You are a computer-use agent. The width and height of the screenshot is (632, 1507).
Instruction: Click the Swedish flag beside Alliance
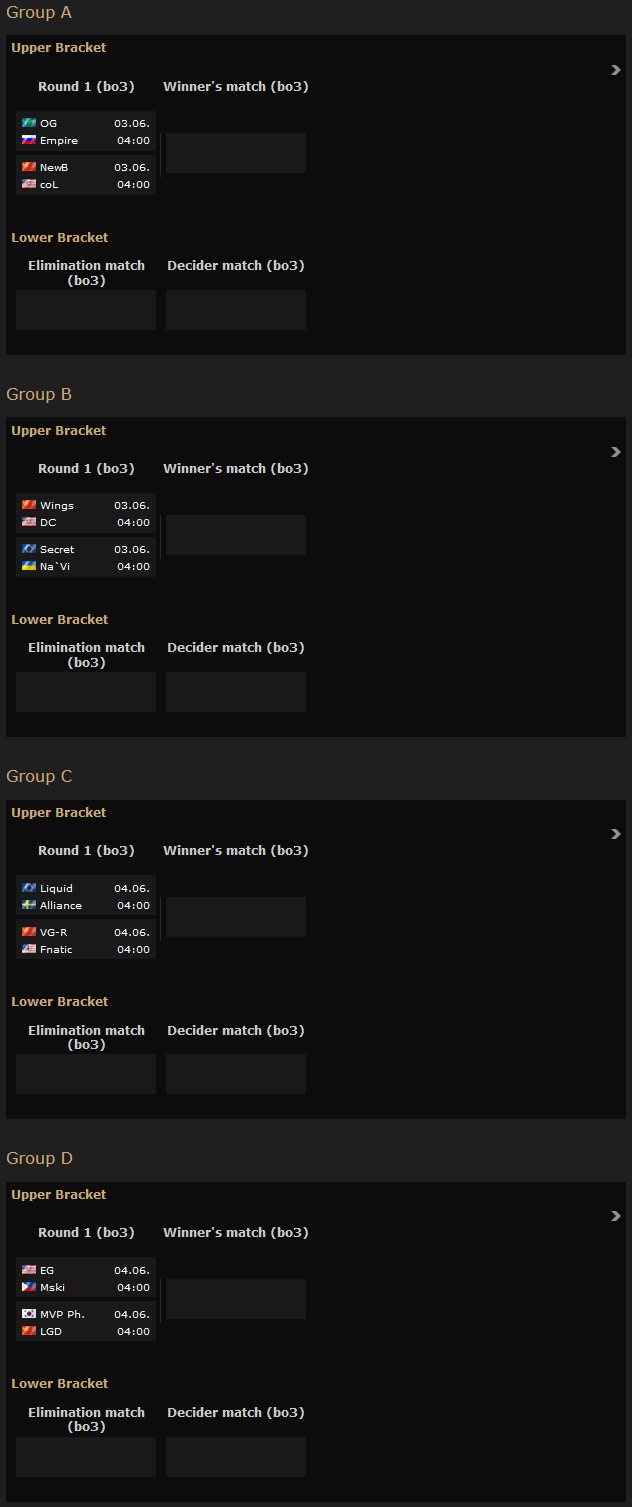click(x=29, y=905)
